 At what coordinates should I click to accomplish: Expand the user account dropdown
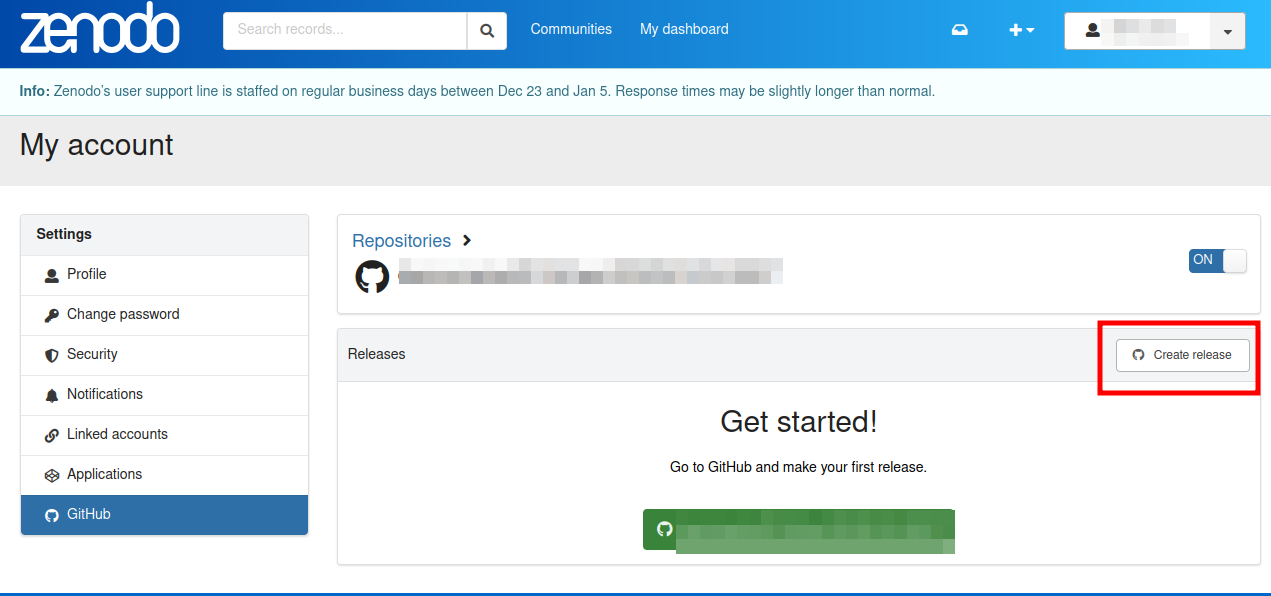coord(1227,31)
